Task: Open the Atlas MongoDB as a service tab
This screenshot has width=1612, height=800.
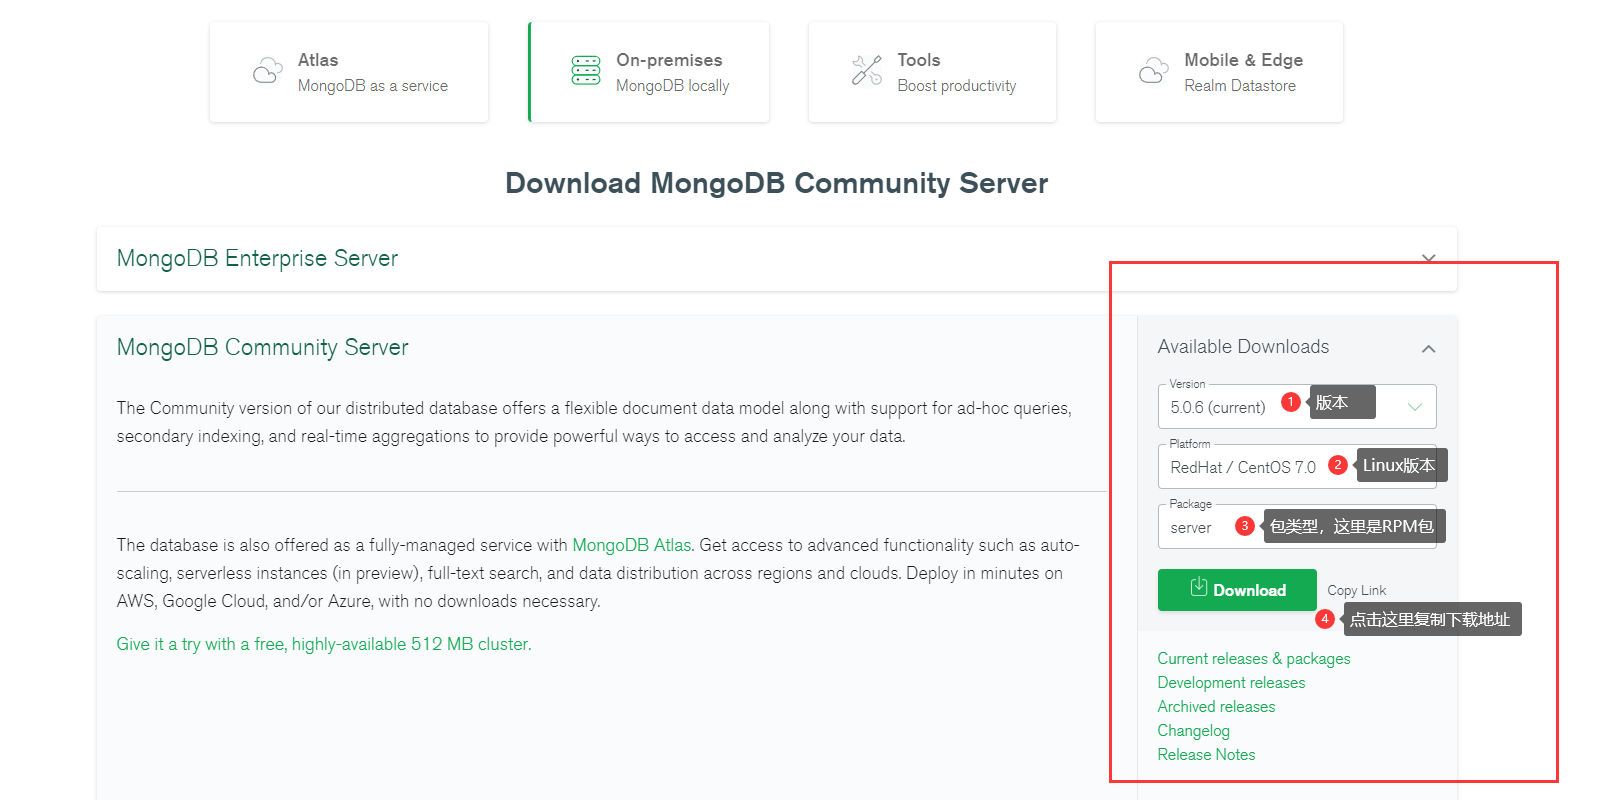Action: 349,72
